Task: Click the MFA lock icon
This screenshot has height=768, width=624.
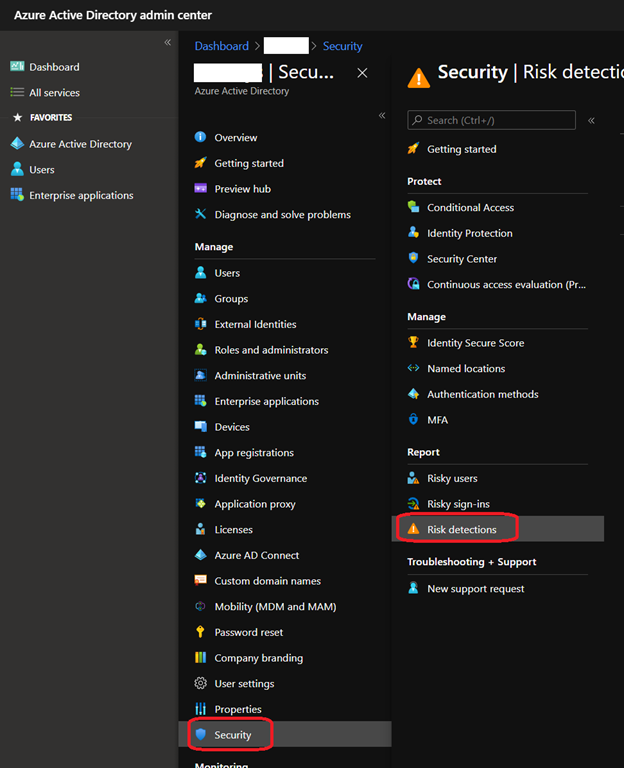Action: coord(414,420)
